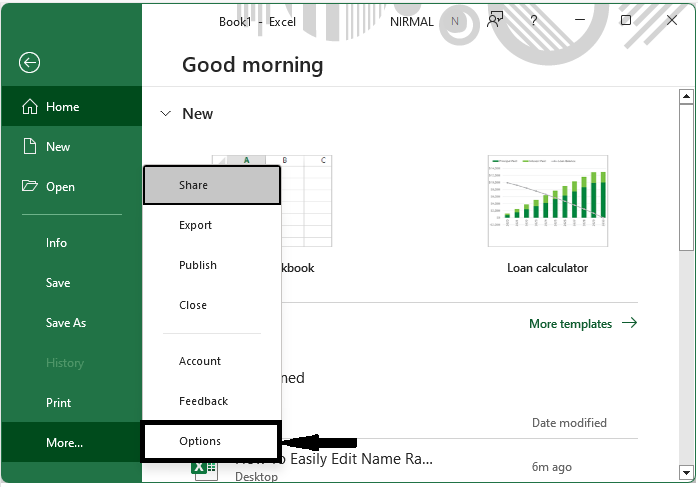This screenshot has height=487, width=698.
Task: Select Share in the popup menu
Action: tap(212, 185)
